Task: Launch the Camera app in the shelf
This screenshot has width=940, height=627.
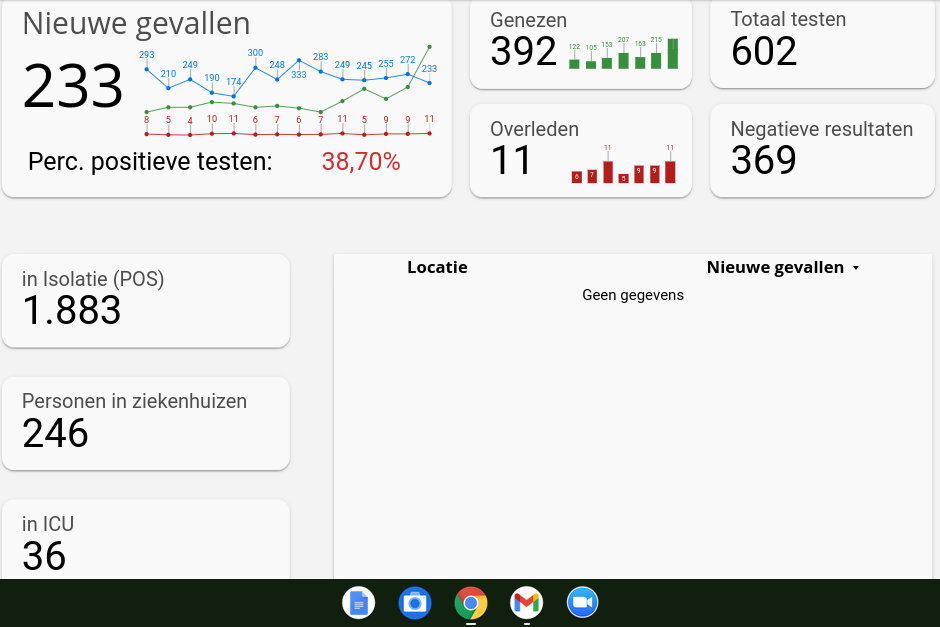Action: 414,603
